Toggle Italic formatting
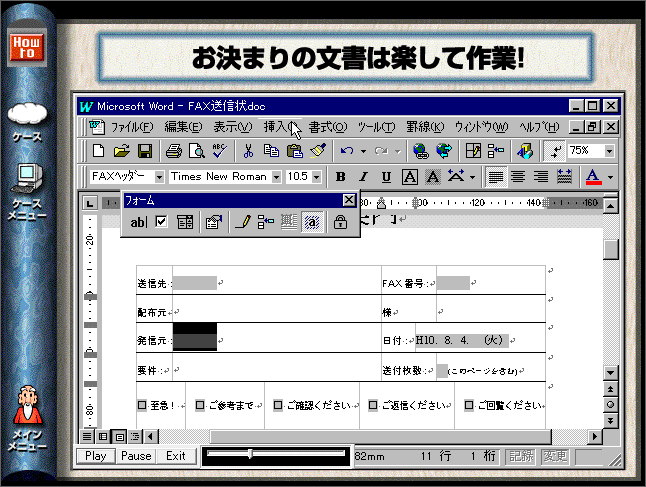Viewport: 646px width, 487px height. click(363, 177)
